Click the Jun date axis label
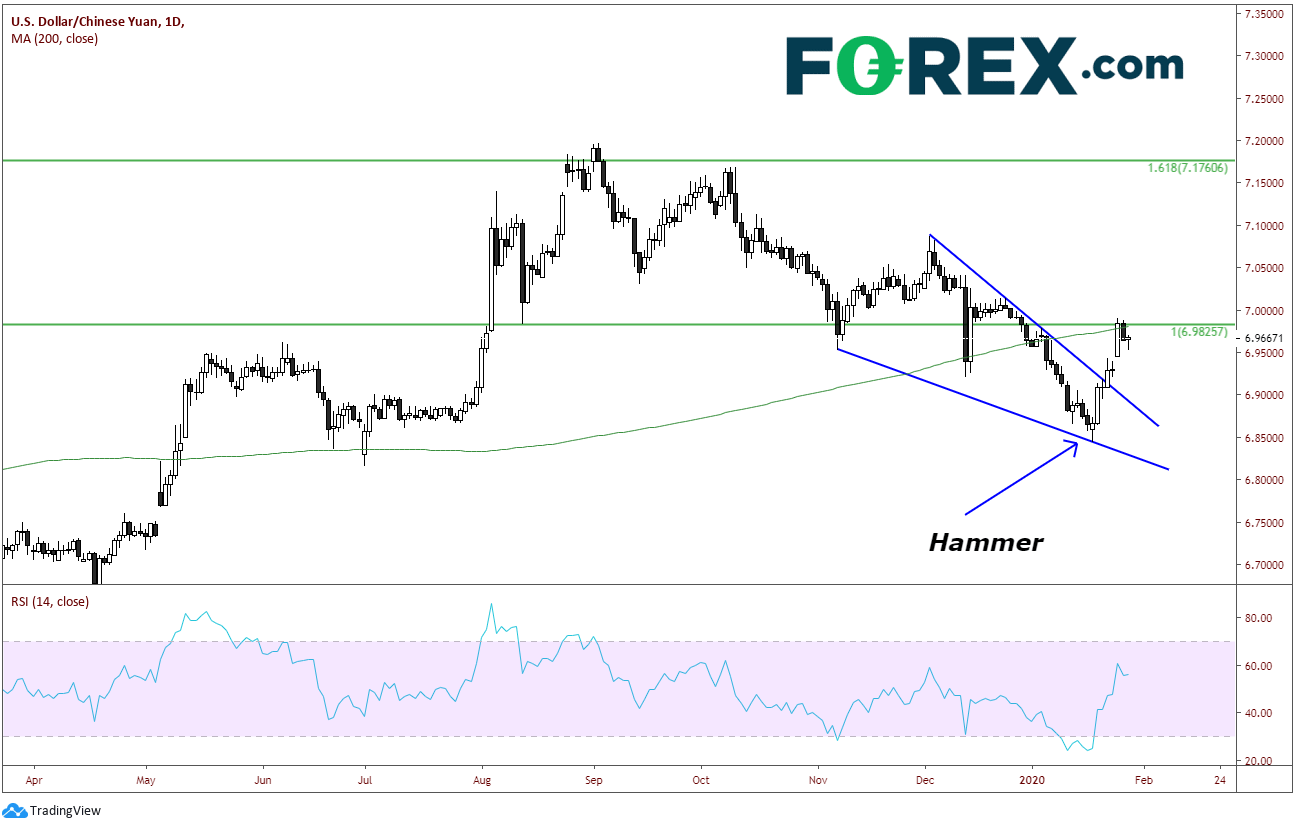This screenshot has width=1299, height=829. (262, 778)
